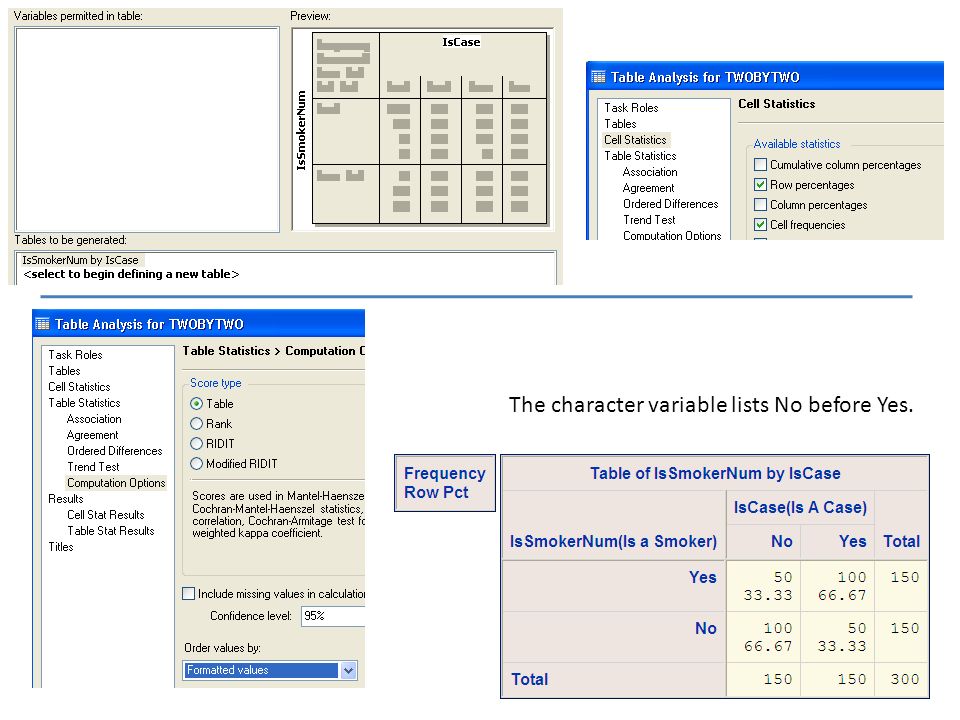960x720 pixels.
Task: Open Table Statistics in upper-right dialog
Action: pos(640,156)
